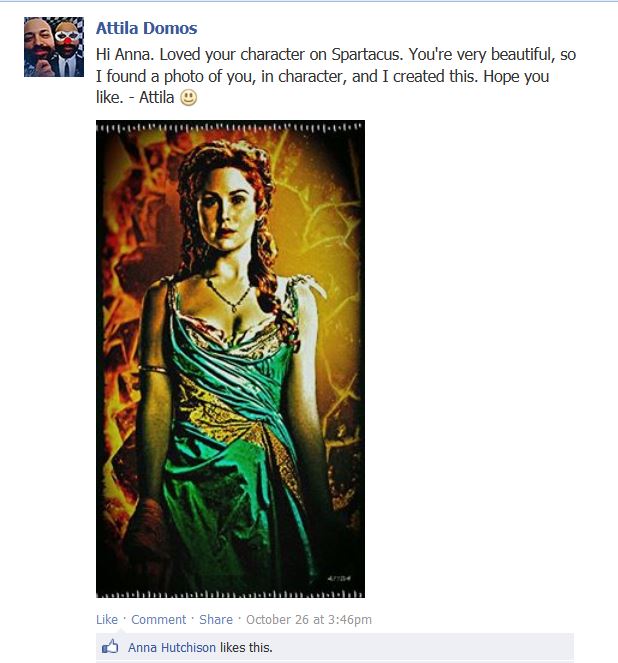
Task: Open Attila Domos's profile picture thumbnail
Action: coord(54,47)
